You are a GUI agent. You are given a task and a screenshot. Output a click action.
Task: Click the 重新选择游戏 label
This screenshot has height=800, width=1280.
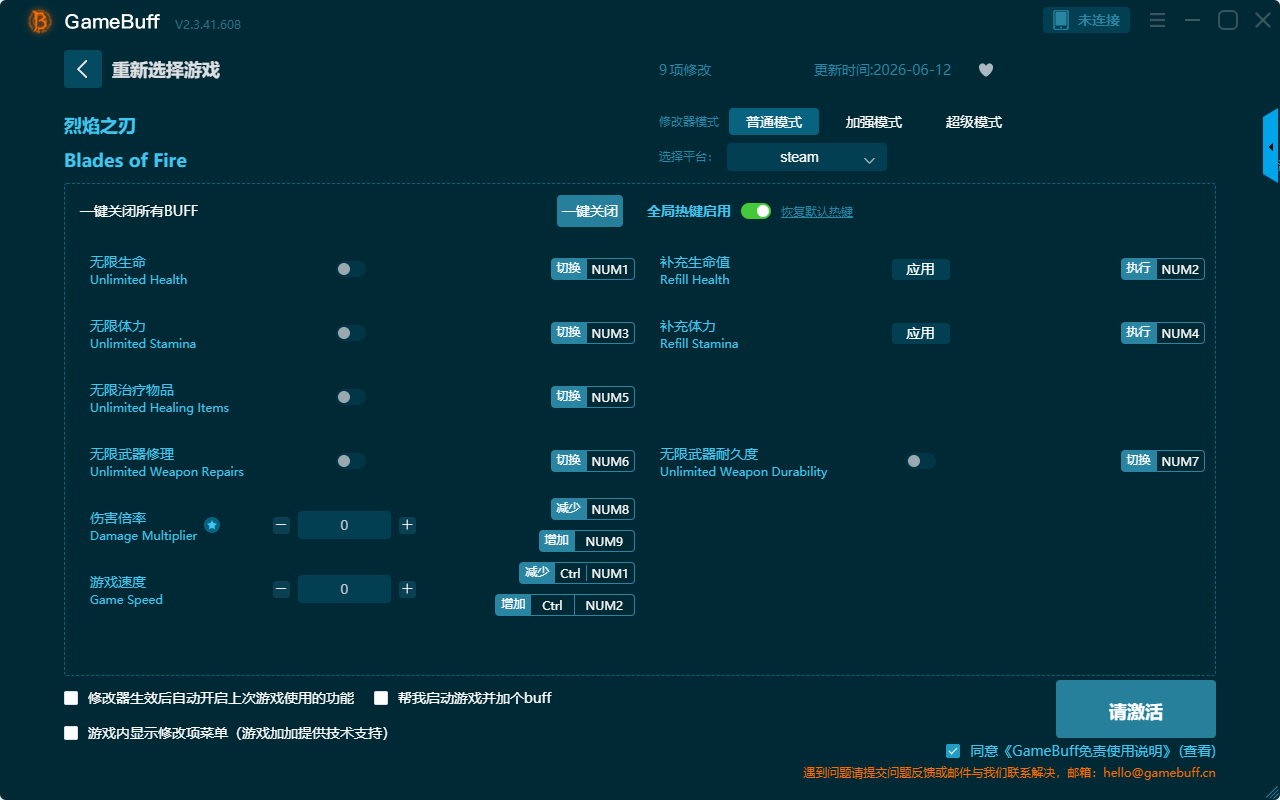click(166, 70)
